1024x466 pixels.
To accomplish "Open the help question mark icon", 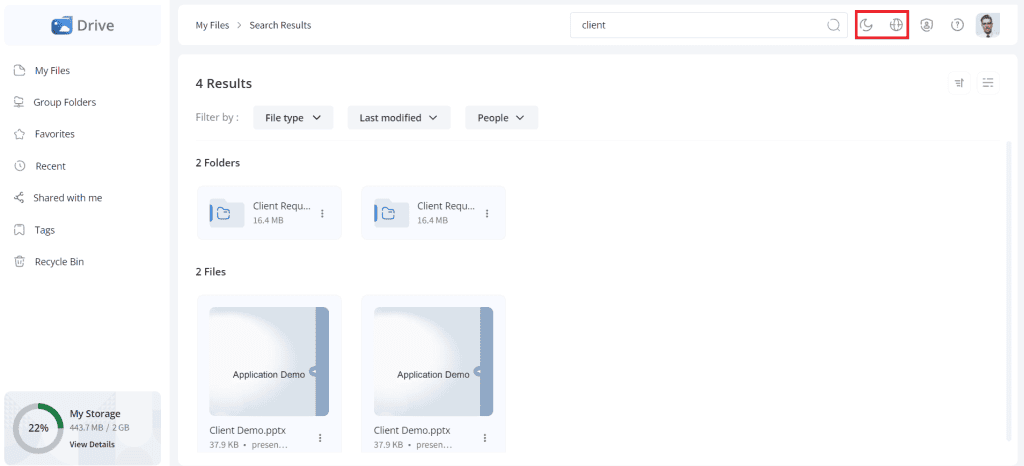I will pos(957,25).
